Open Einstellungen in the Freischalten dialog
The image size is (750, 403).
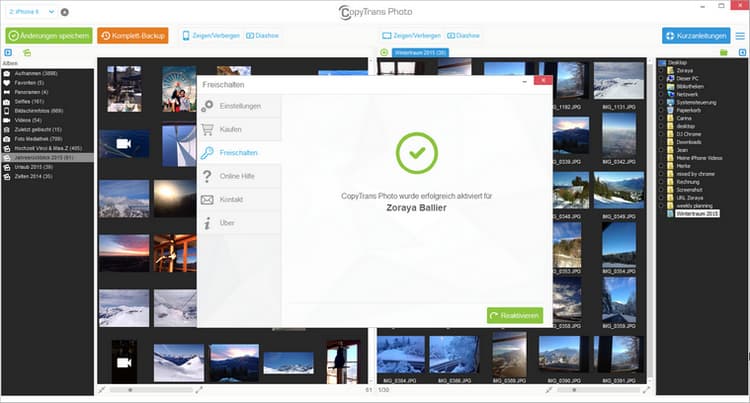(239, 106)
